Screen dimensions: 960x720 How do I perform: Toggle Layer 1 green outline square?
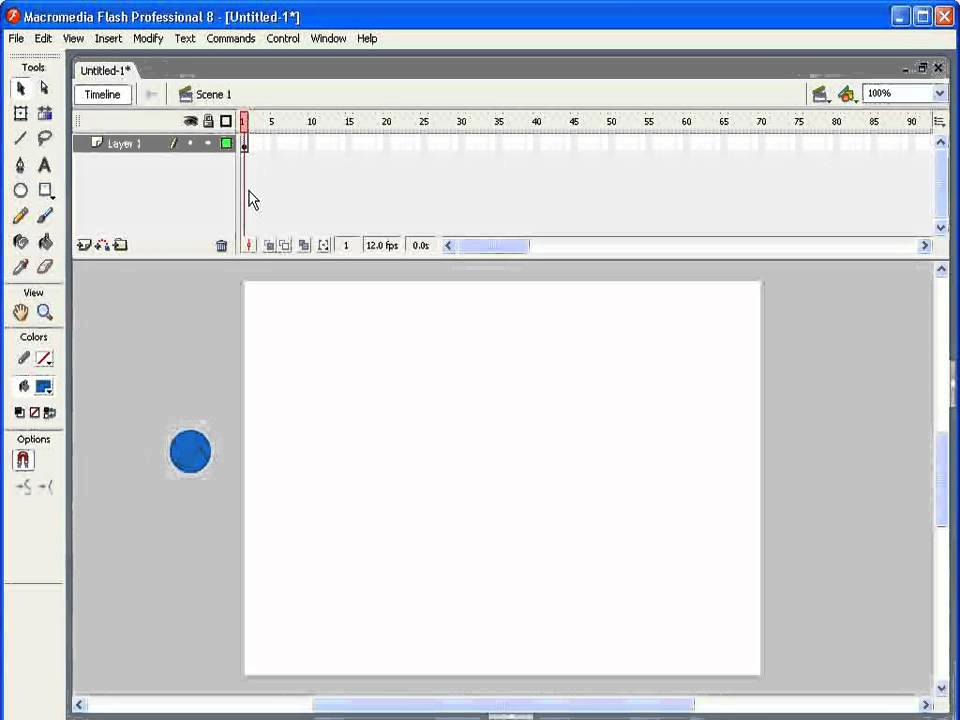click(x=226, y=143)
